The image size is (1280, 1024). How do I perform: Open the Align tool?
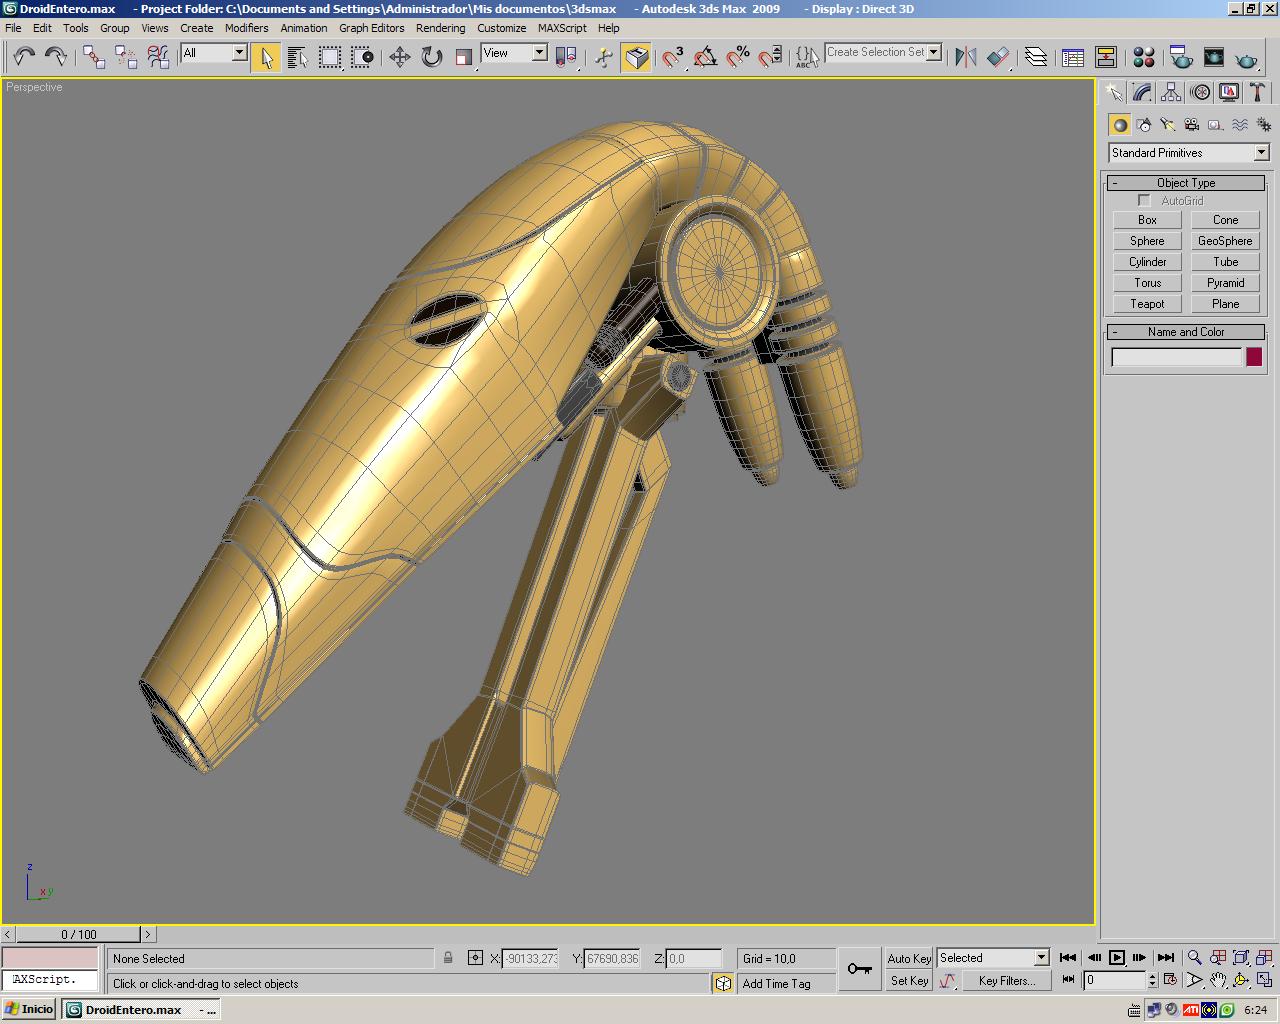[998, 57]
